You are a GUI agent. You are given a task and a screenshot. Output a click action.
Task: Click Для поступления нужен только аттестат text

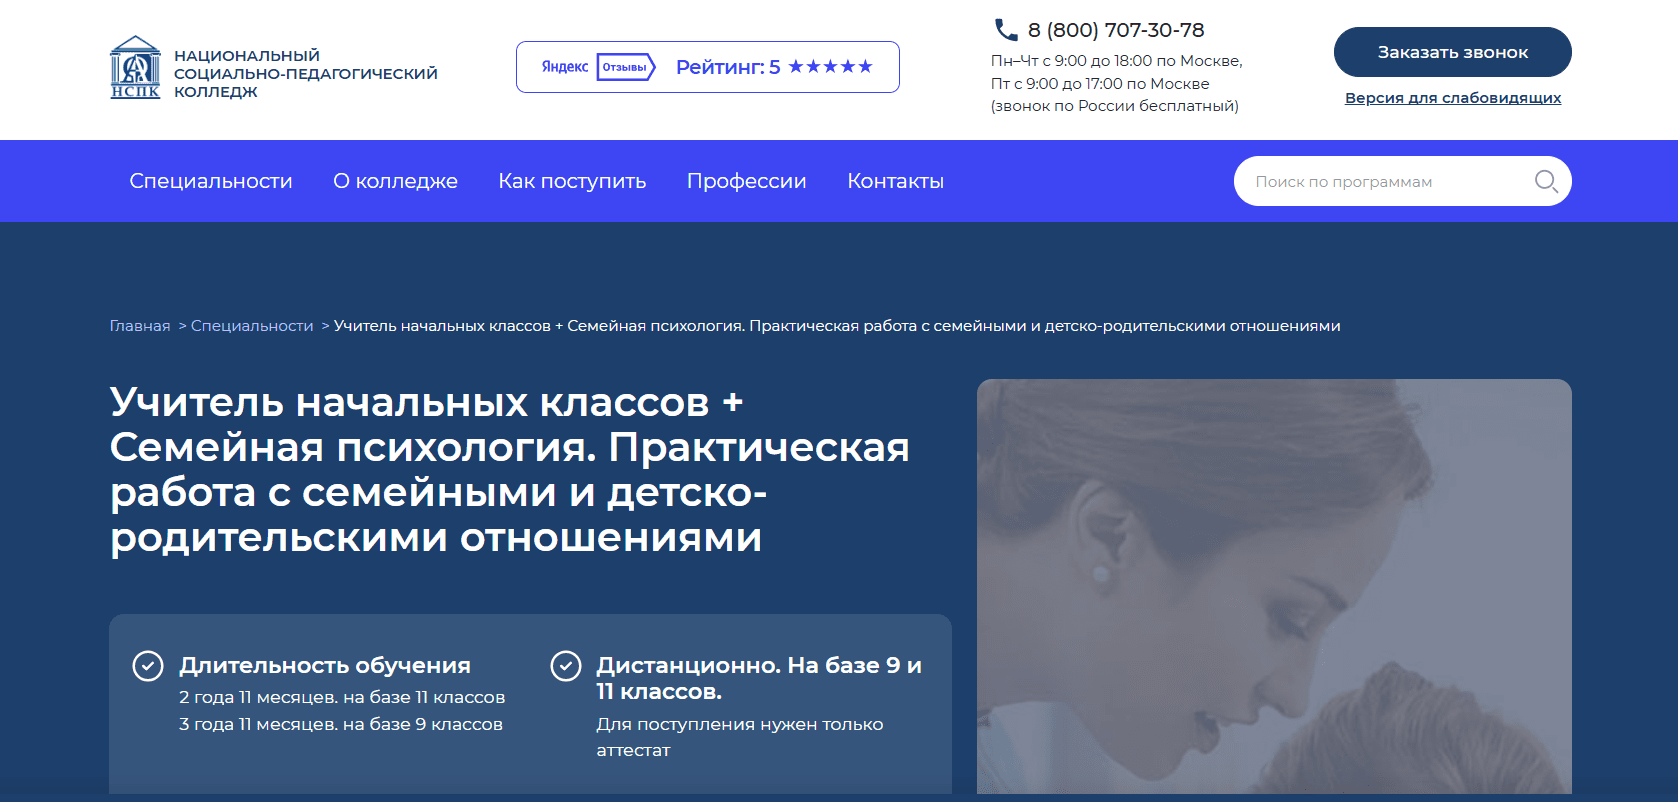(x=740, y=737)
